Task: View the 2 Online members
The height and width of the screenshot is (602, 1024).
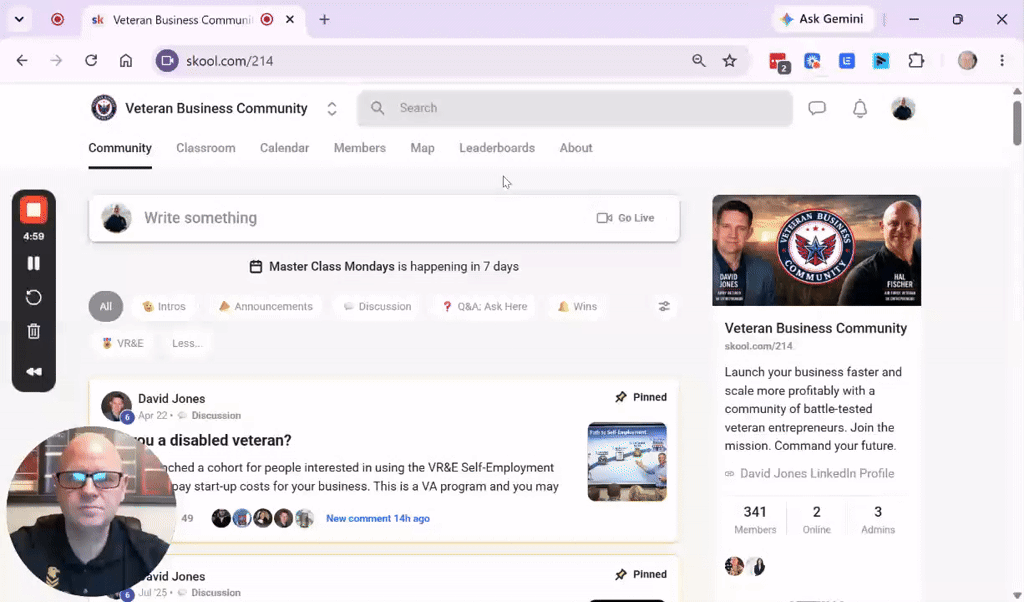Action: tap(816, 520)
